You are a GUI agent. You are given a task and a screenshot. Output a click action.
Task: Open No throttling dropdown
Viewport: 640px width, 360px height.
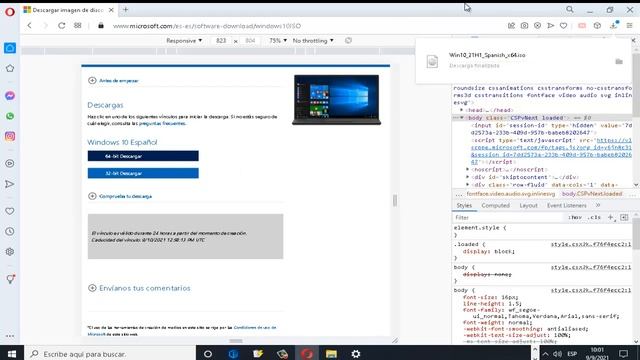coord(313,40)
